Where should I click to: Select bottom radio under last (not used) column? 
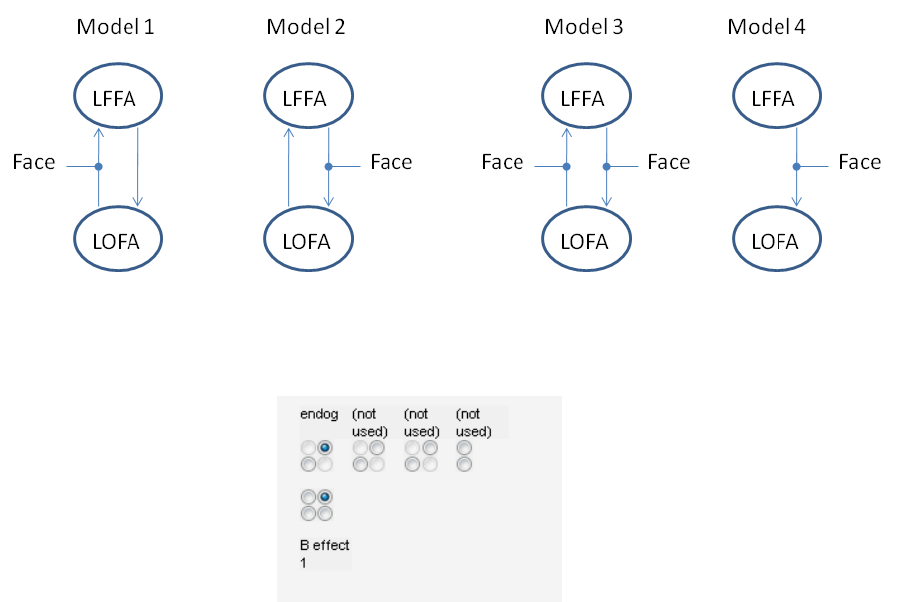(x=464, y=464)
